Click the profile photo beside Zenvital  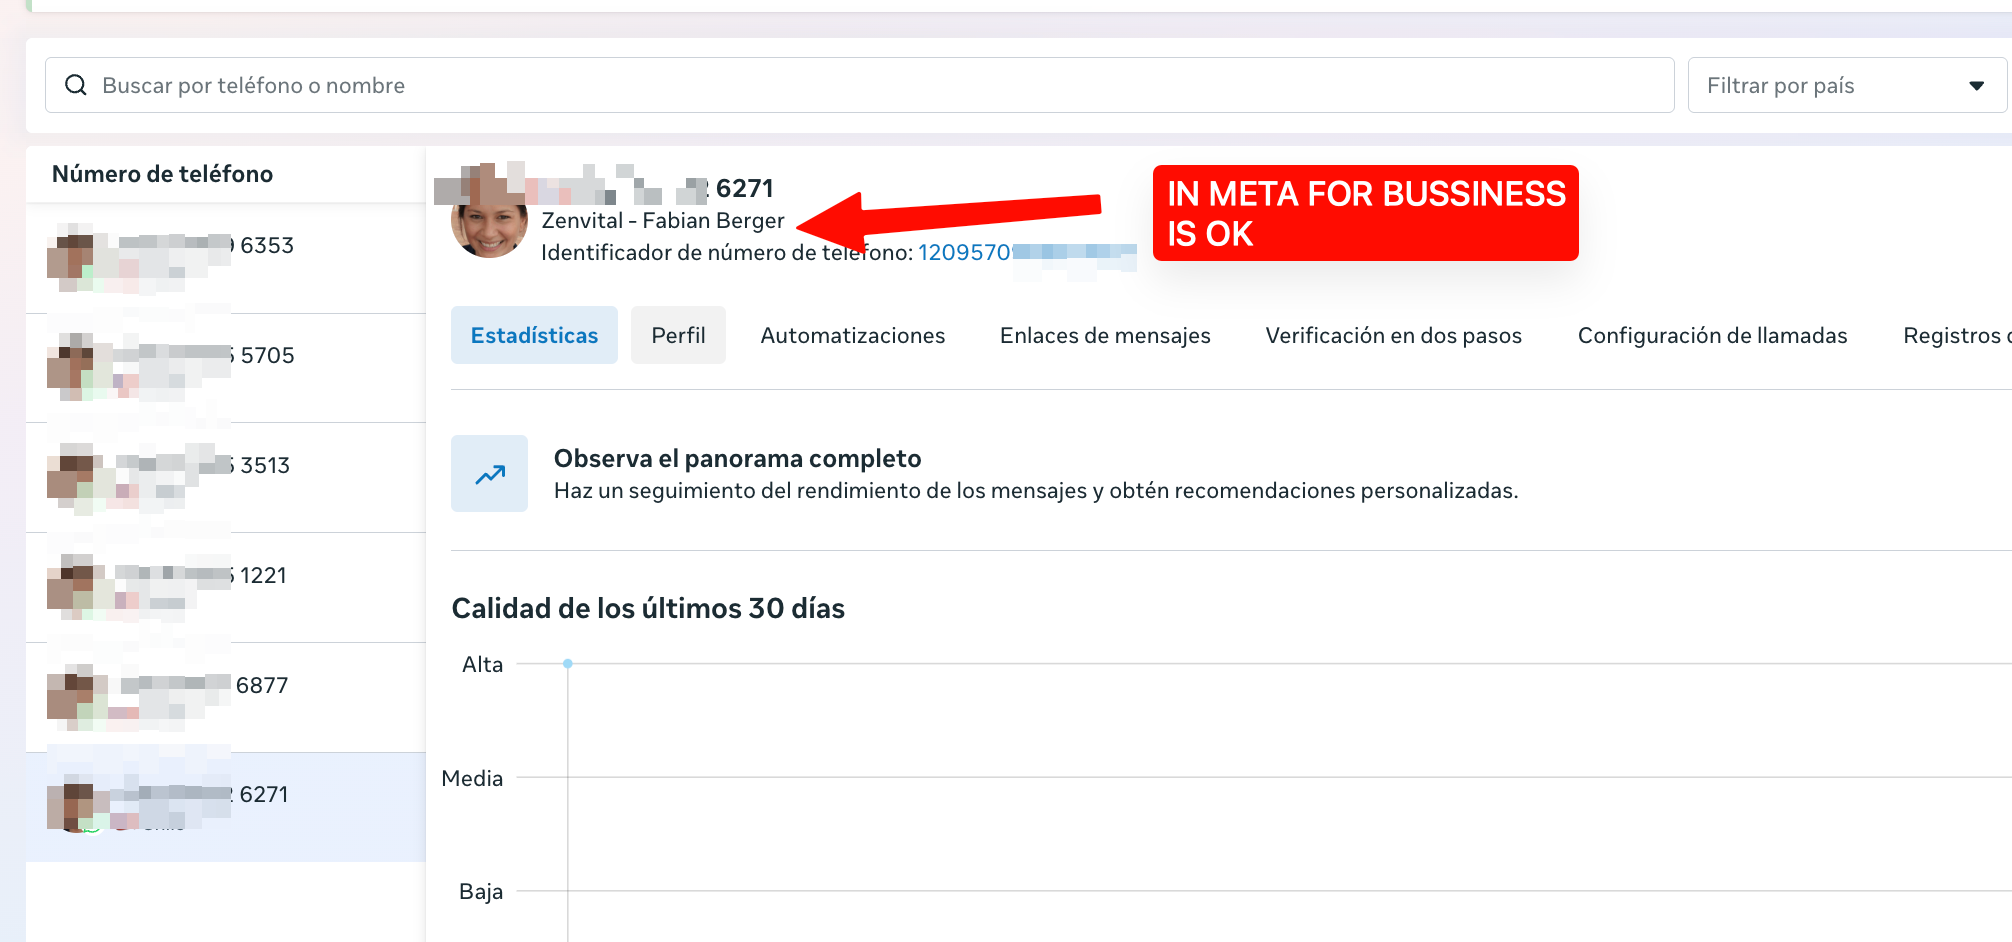(x=490, y=219)
